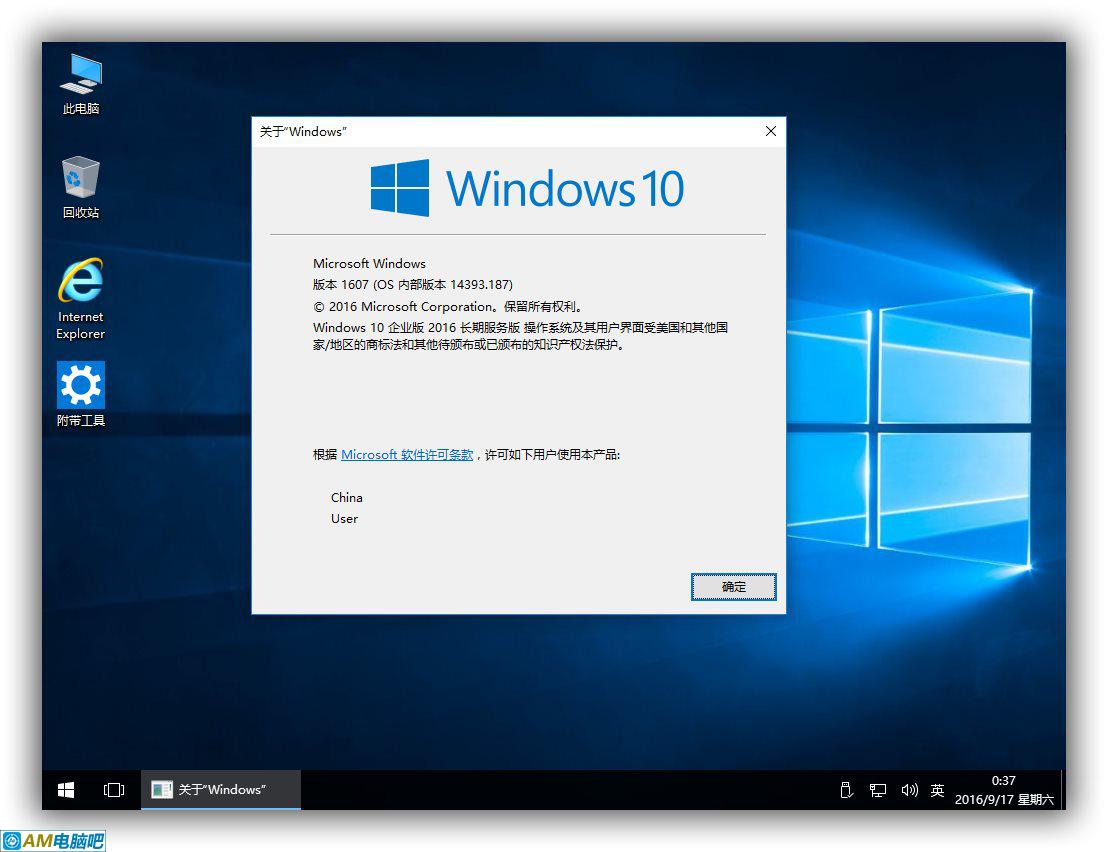Click the show desktop strip at taskbar end

coord(1063,790)
